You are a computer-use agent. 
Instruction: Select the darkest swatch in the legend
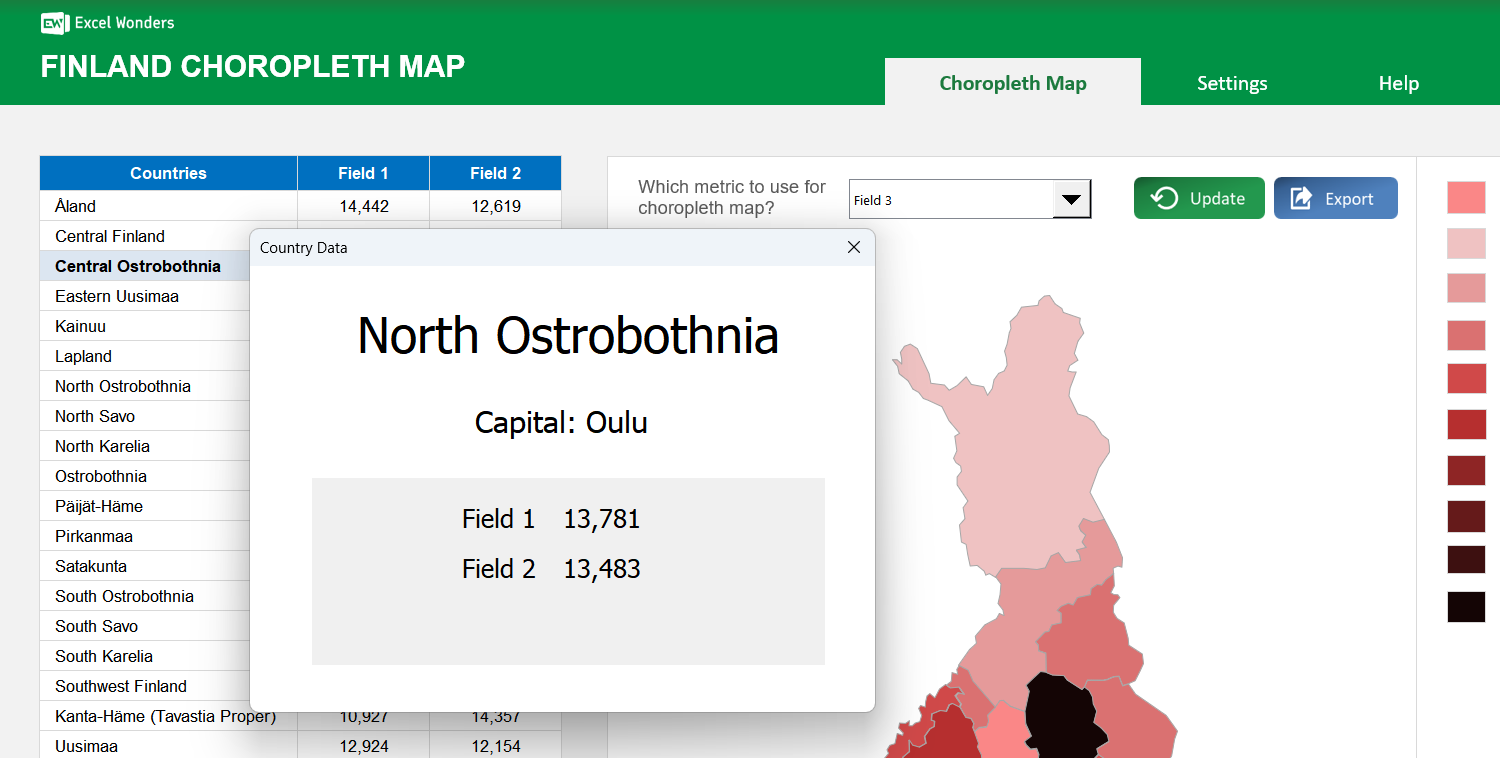pyautogui.click(x=1465, y=607)
